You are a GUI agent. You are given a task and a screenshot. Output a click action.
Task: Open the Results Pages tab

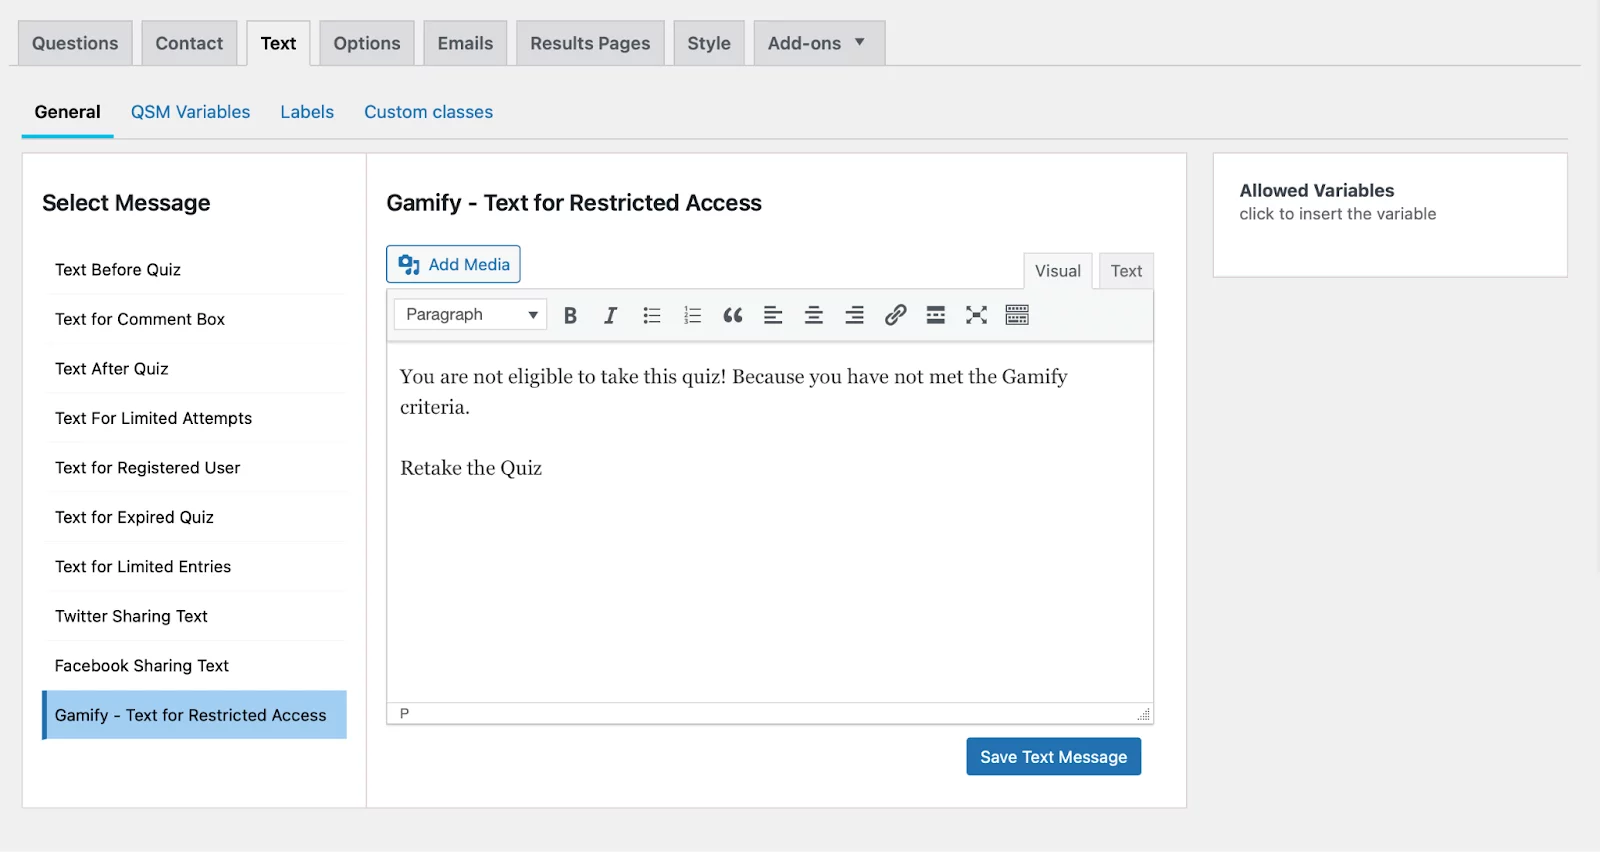(590, 43)
